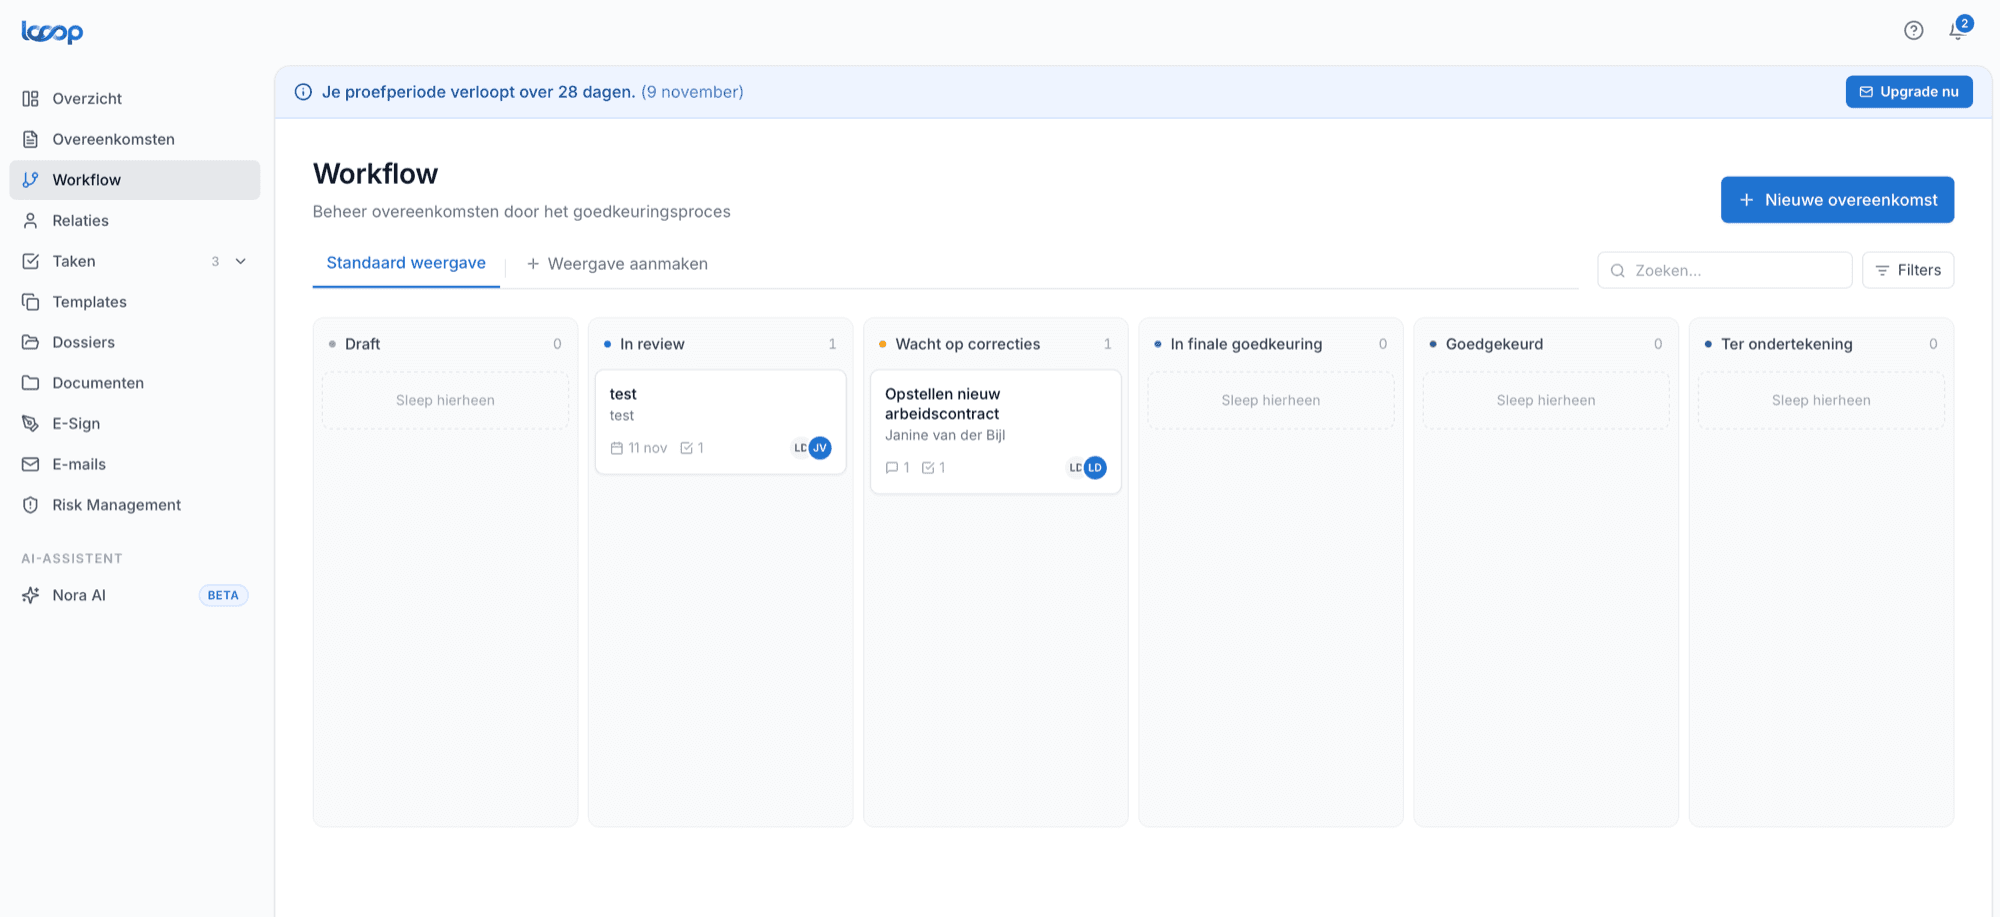Open the notifications bell icon
This screenshot has width=2000, height=917.
coord(1957,31)
